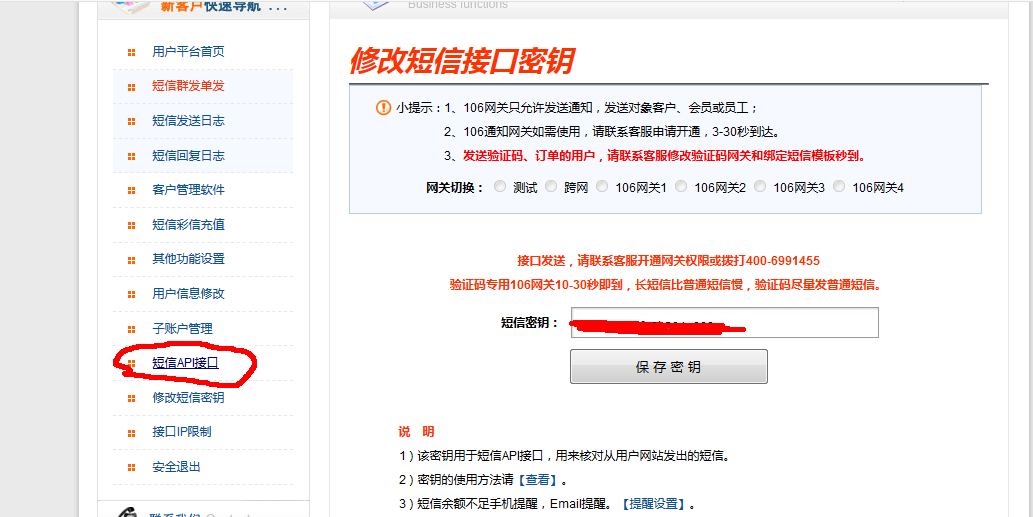Click the bullet icon next to 用户信息修改

(132, 294)
